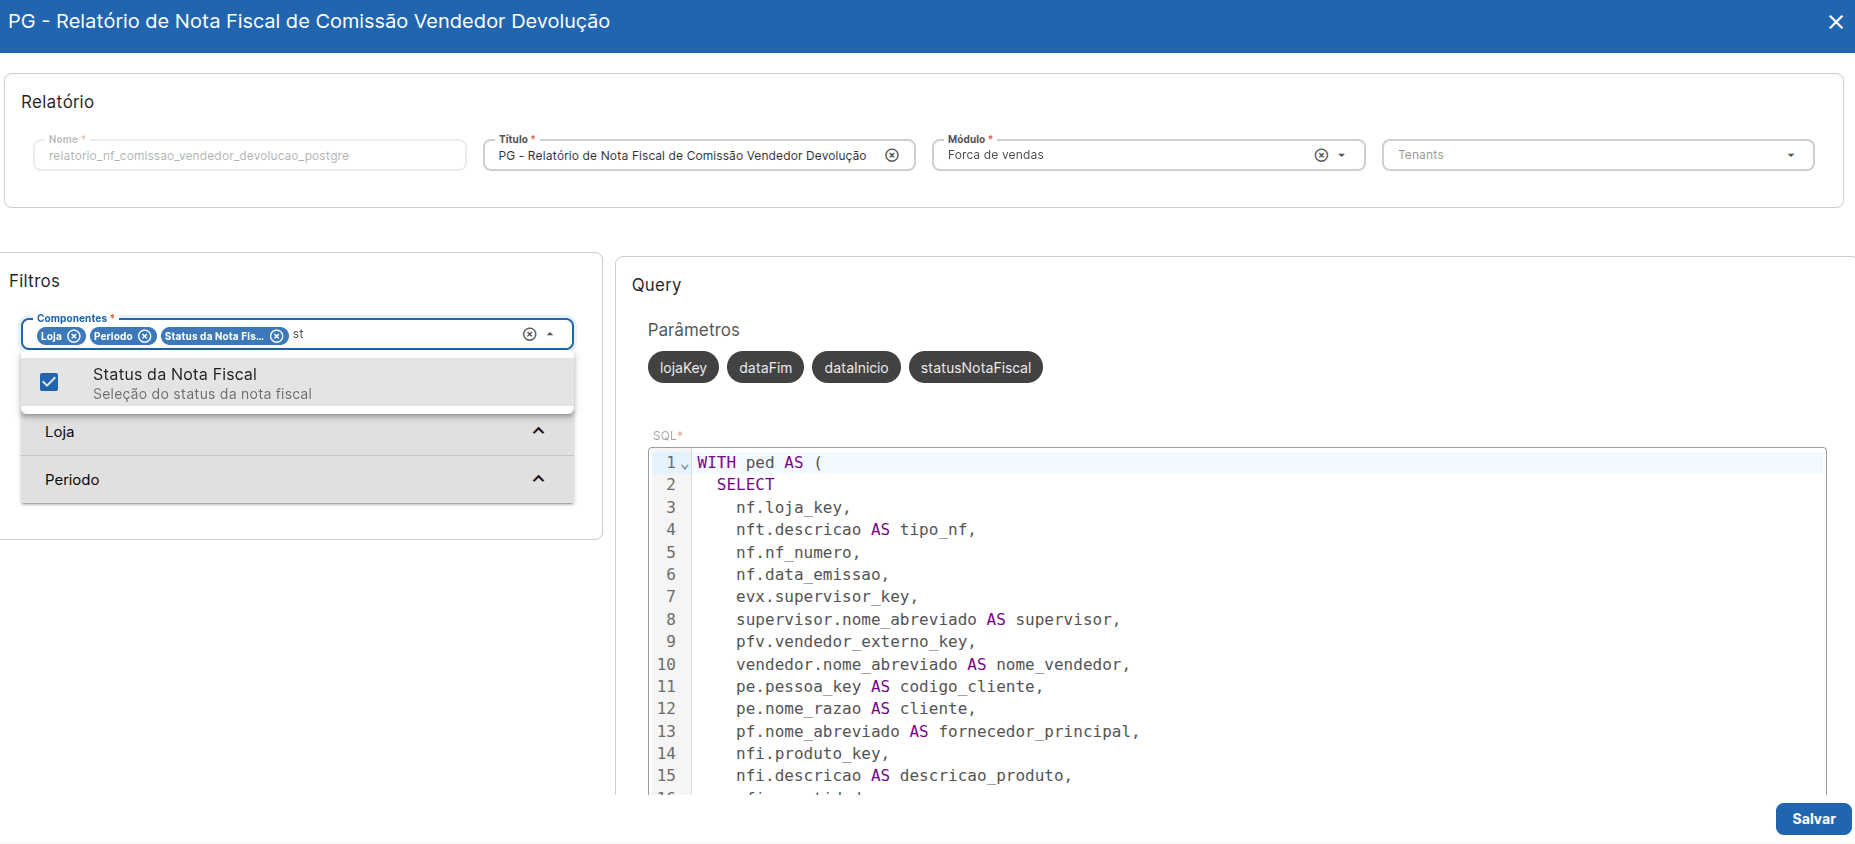Remove the Loja chip
This screenshot has width=1855, height=844.
pyautogui.click(x=74, y=336)
